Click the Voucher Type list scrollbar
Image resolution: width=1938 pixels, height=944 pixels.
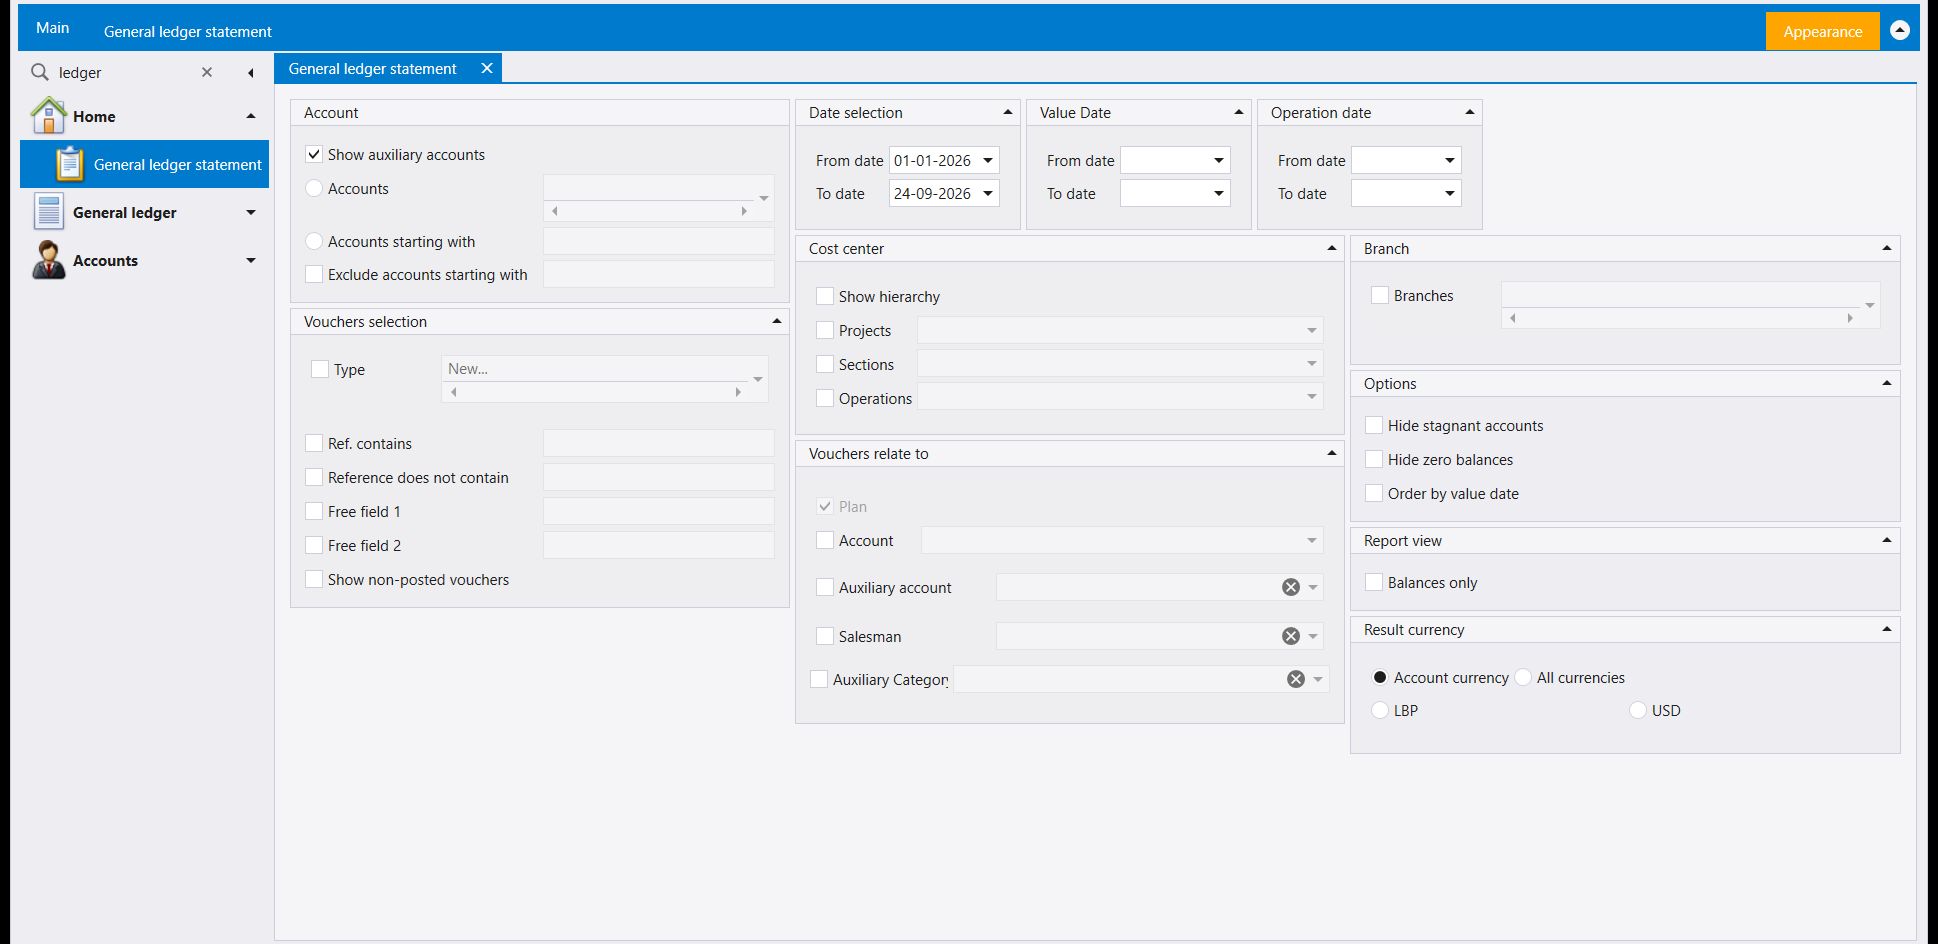coord(596,392)
